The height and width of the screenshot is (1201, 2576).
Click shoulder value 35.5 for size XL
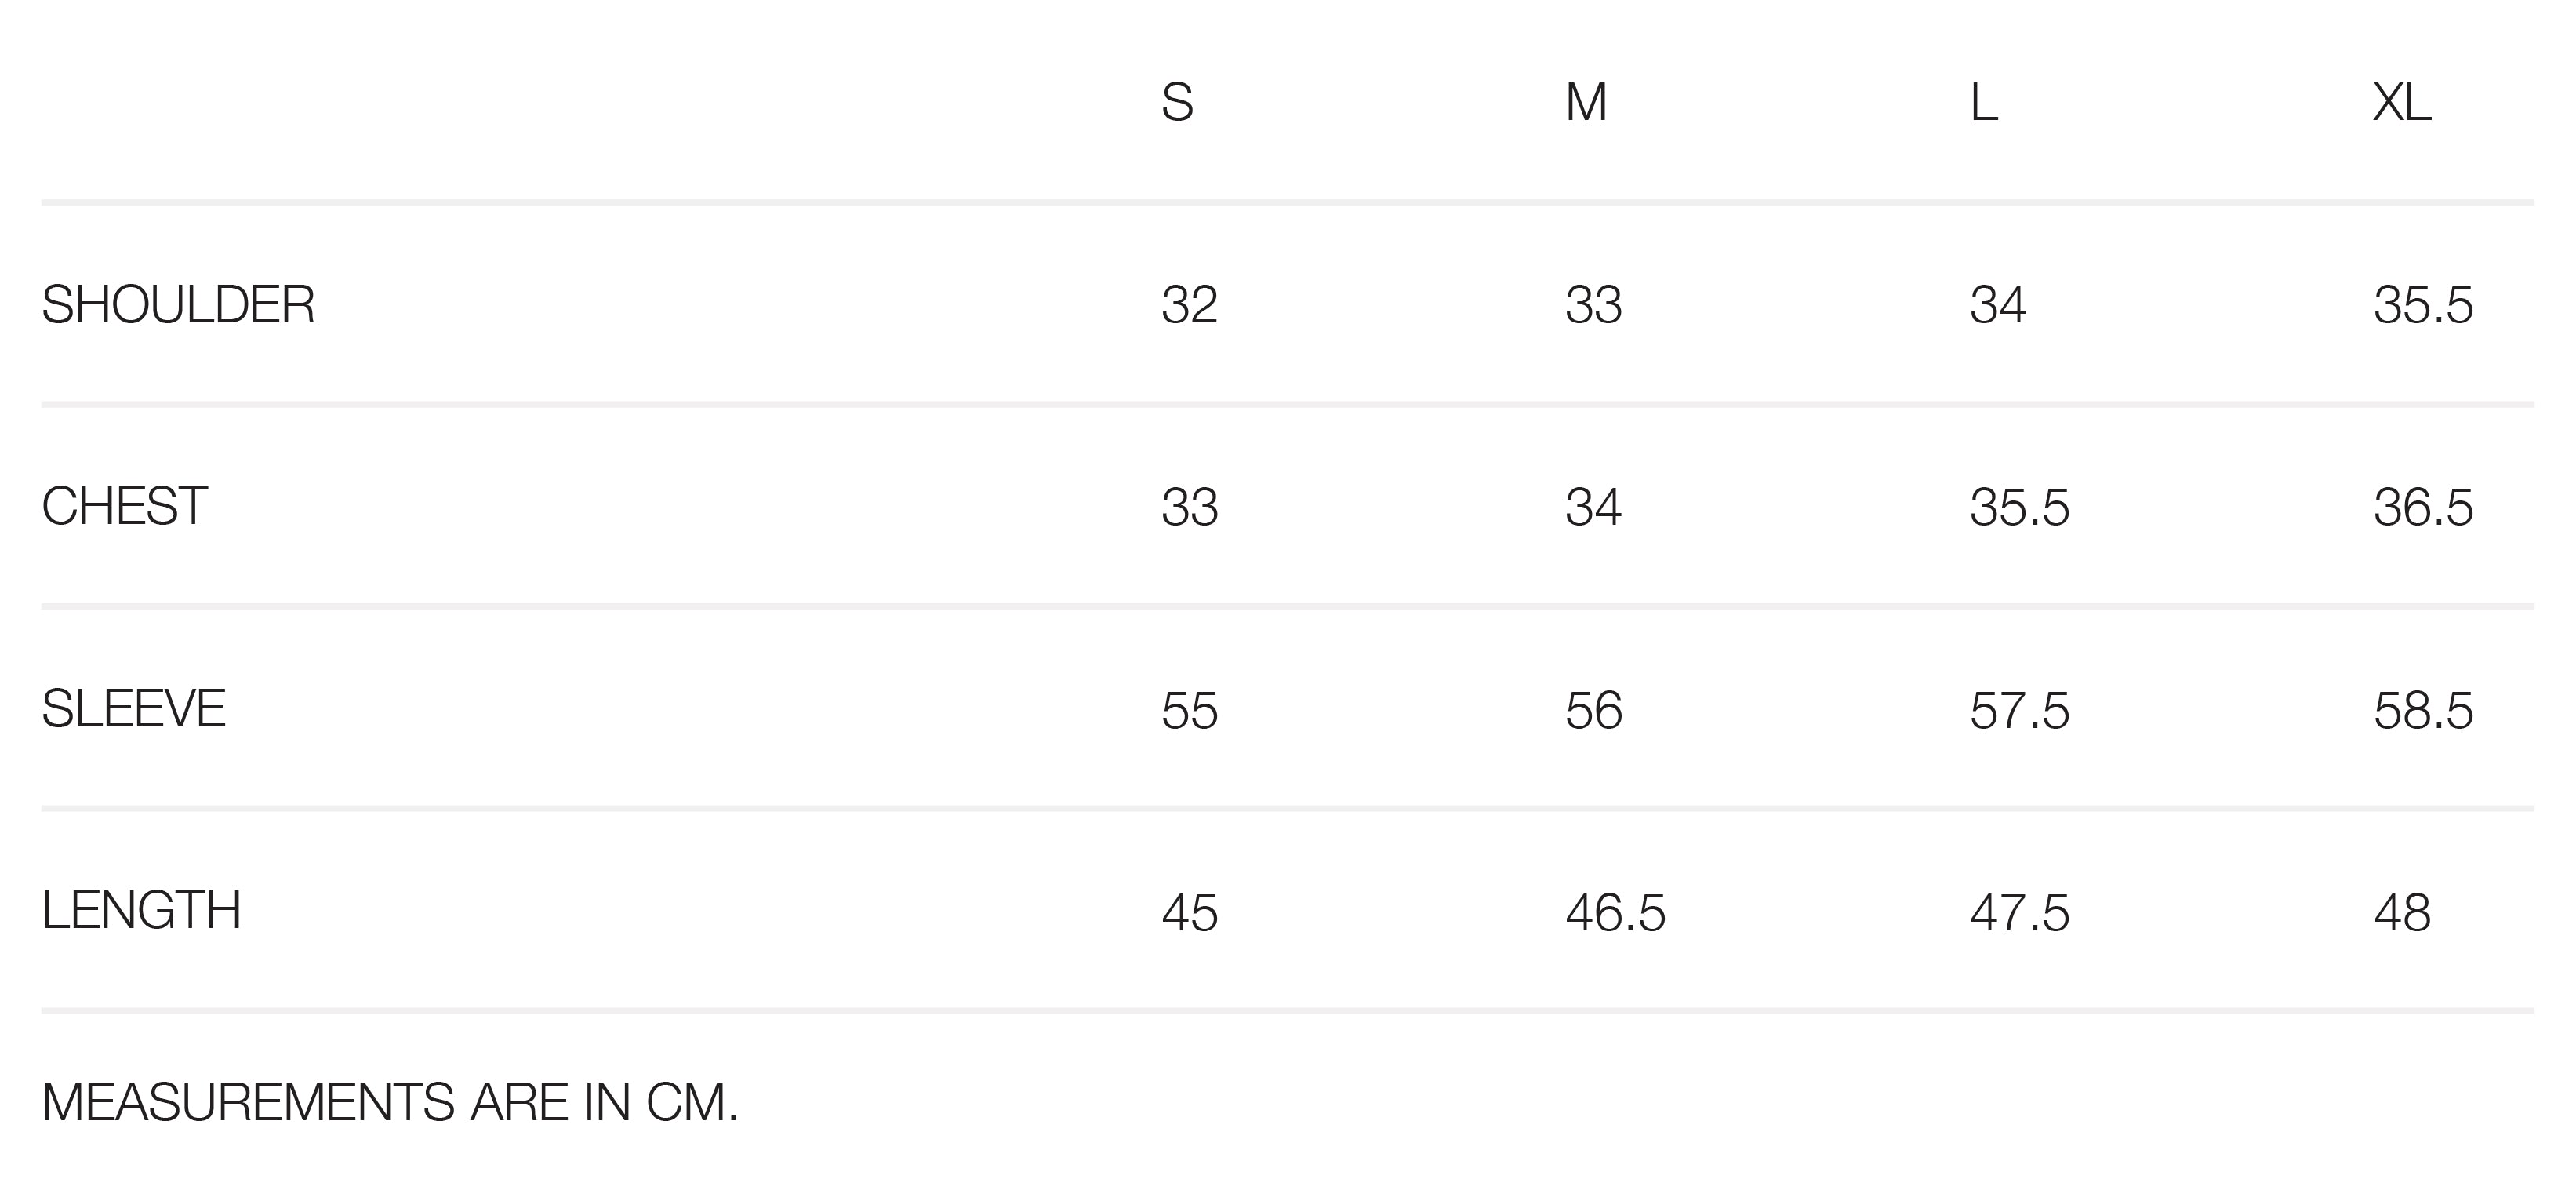(x=2423, y=305)
